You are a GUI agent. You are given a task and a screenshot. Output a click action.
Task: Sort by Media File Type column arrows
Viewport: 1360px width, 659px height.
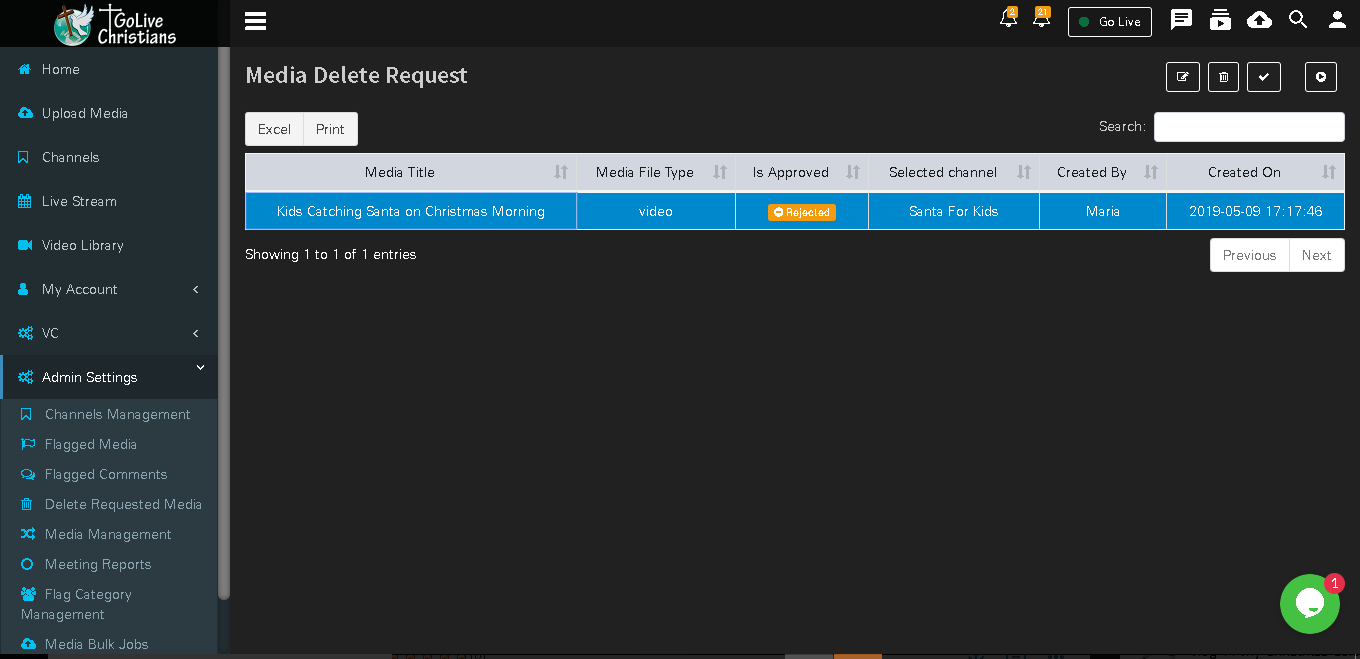(x=720, y=172)
